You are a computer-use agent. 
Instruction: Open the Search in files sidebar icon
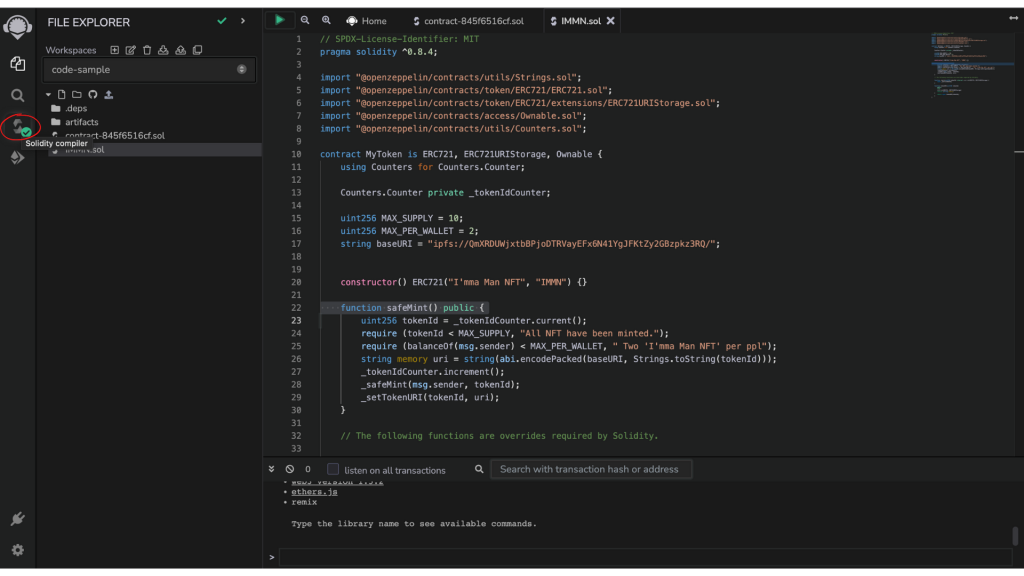coord(18,95)
